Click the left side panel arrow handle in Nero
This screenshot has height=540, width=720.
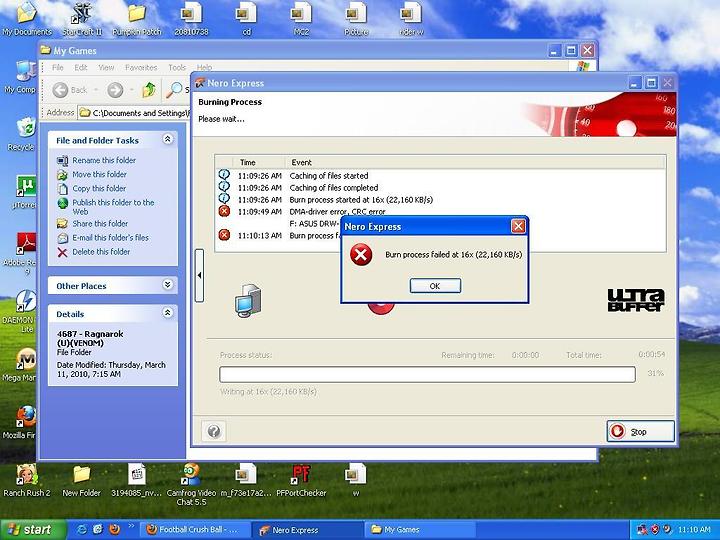[x=199, y=275]
